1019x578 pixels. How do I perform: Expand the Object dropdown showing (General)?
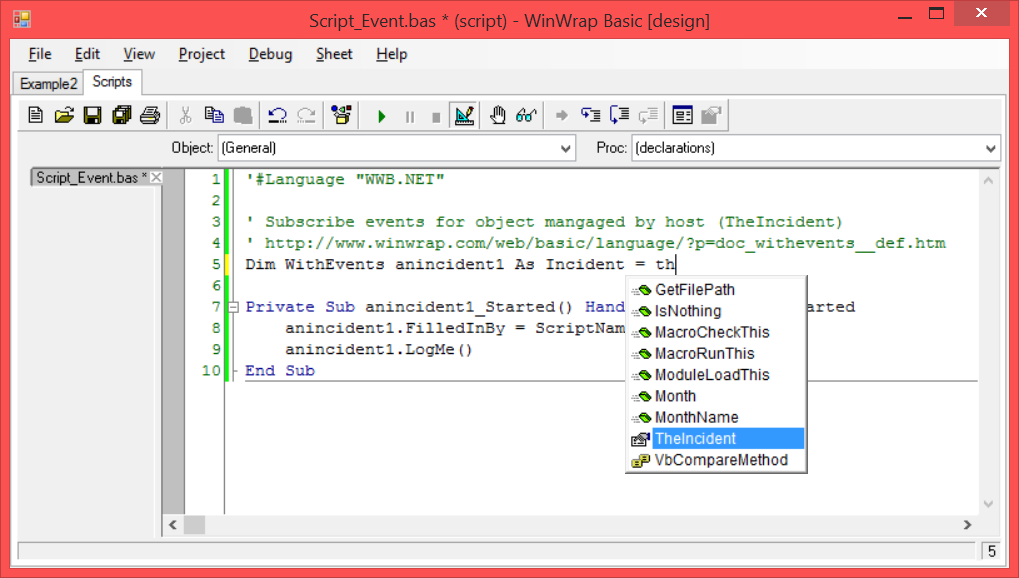(x=565, y=148)
